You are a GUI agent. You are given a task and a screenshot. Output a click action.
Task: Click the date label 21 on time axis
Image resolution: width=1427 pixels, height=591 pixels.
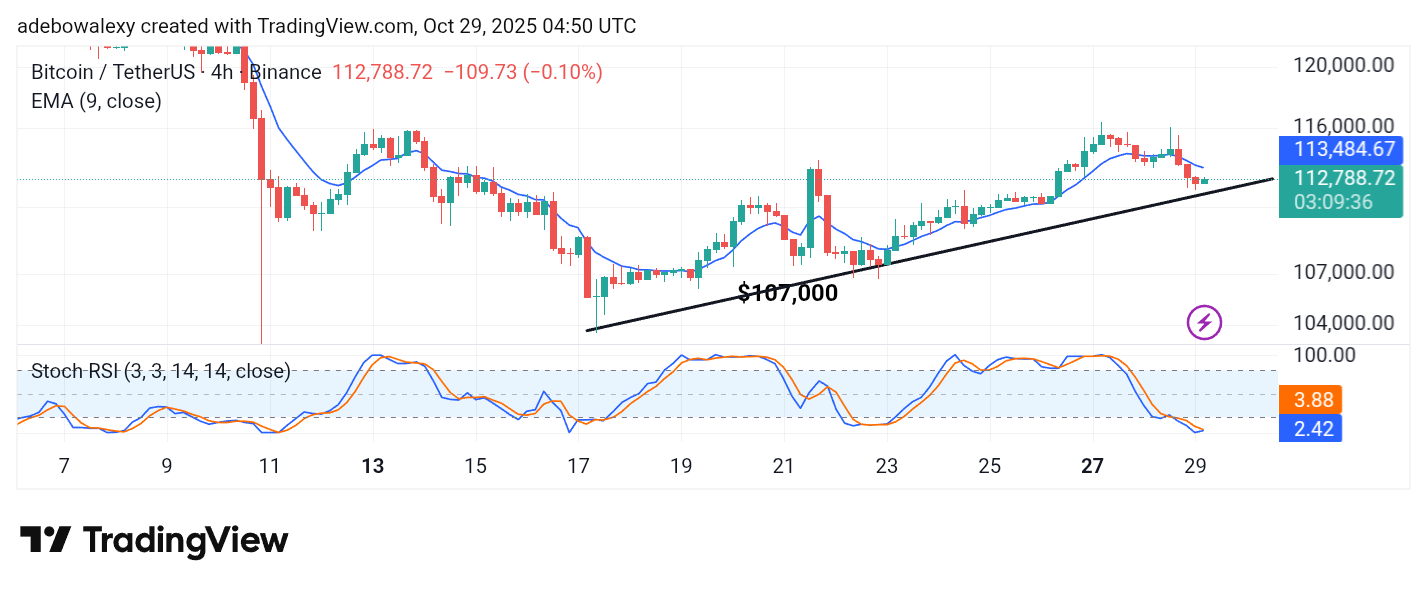click(x=784, y=466)
